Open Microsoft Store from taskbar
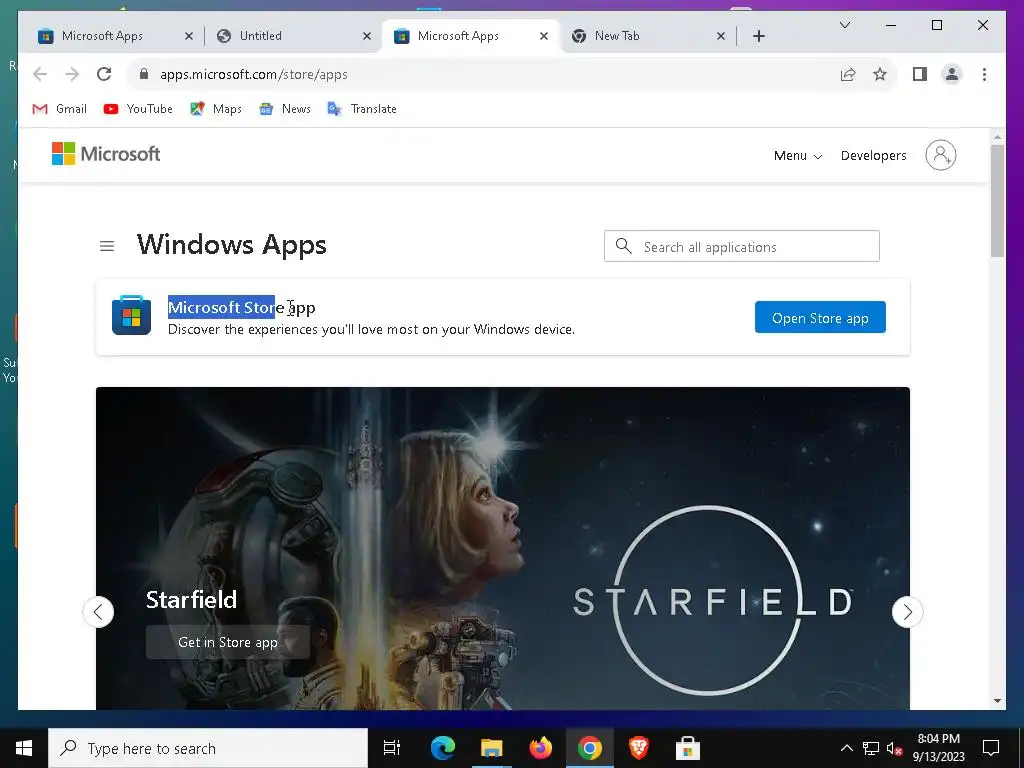This screenshot has width=1024, height=768. pyautogui.click(x=687, y=748)
